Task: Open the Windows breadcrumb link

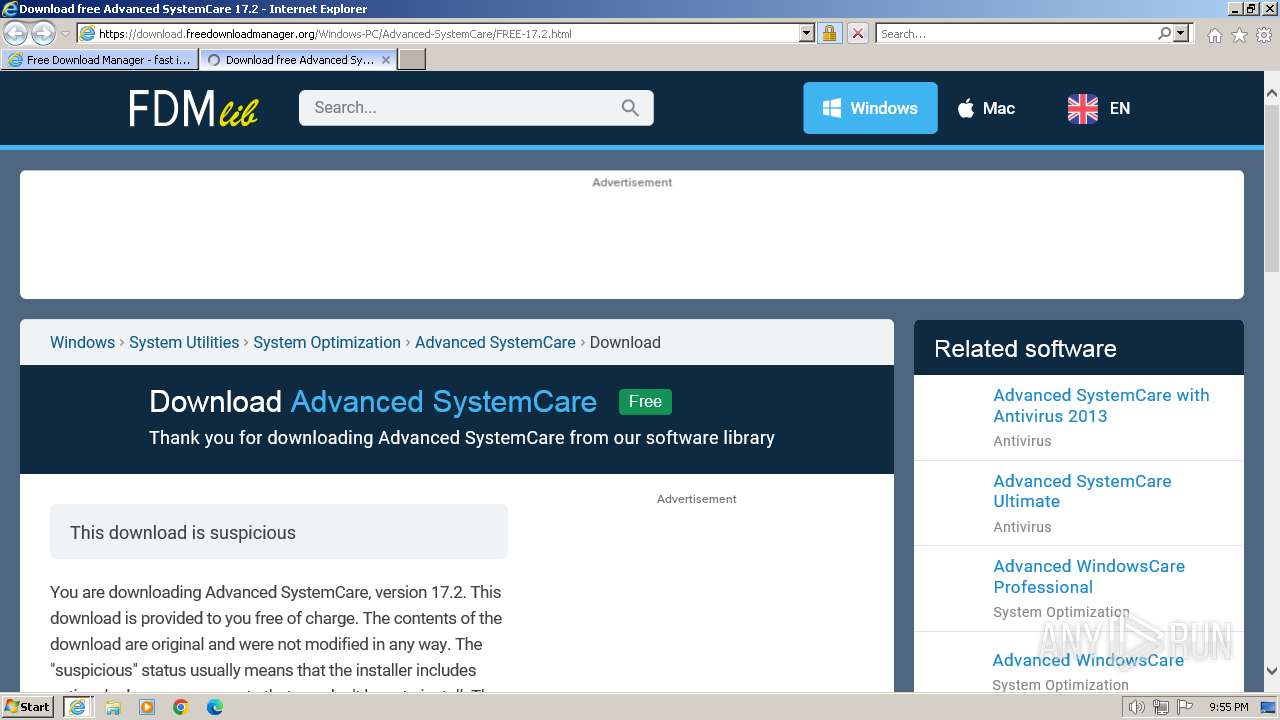Action: pos(82,342)
